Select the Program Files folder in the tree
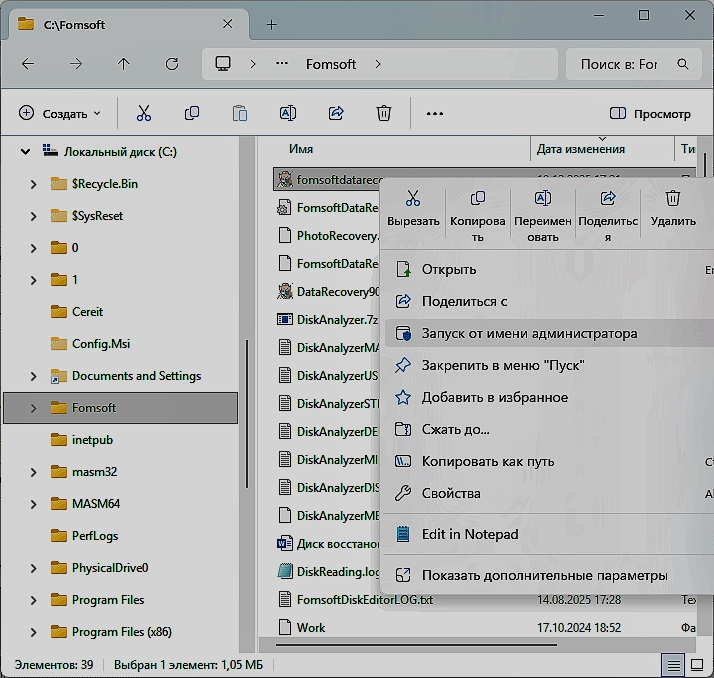Viewport: 714px width, 678px height. tap(97, 600)
